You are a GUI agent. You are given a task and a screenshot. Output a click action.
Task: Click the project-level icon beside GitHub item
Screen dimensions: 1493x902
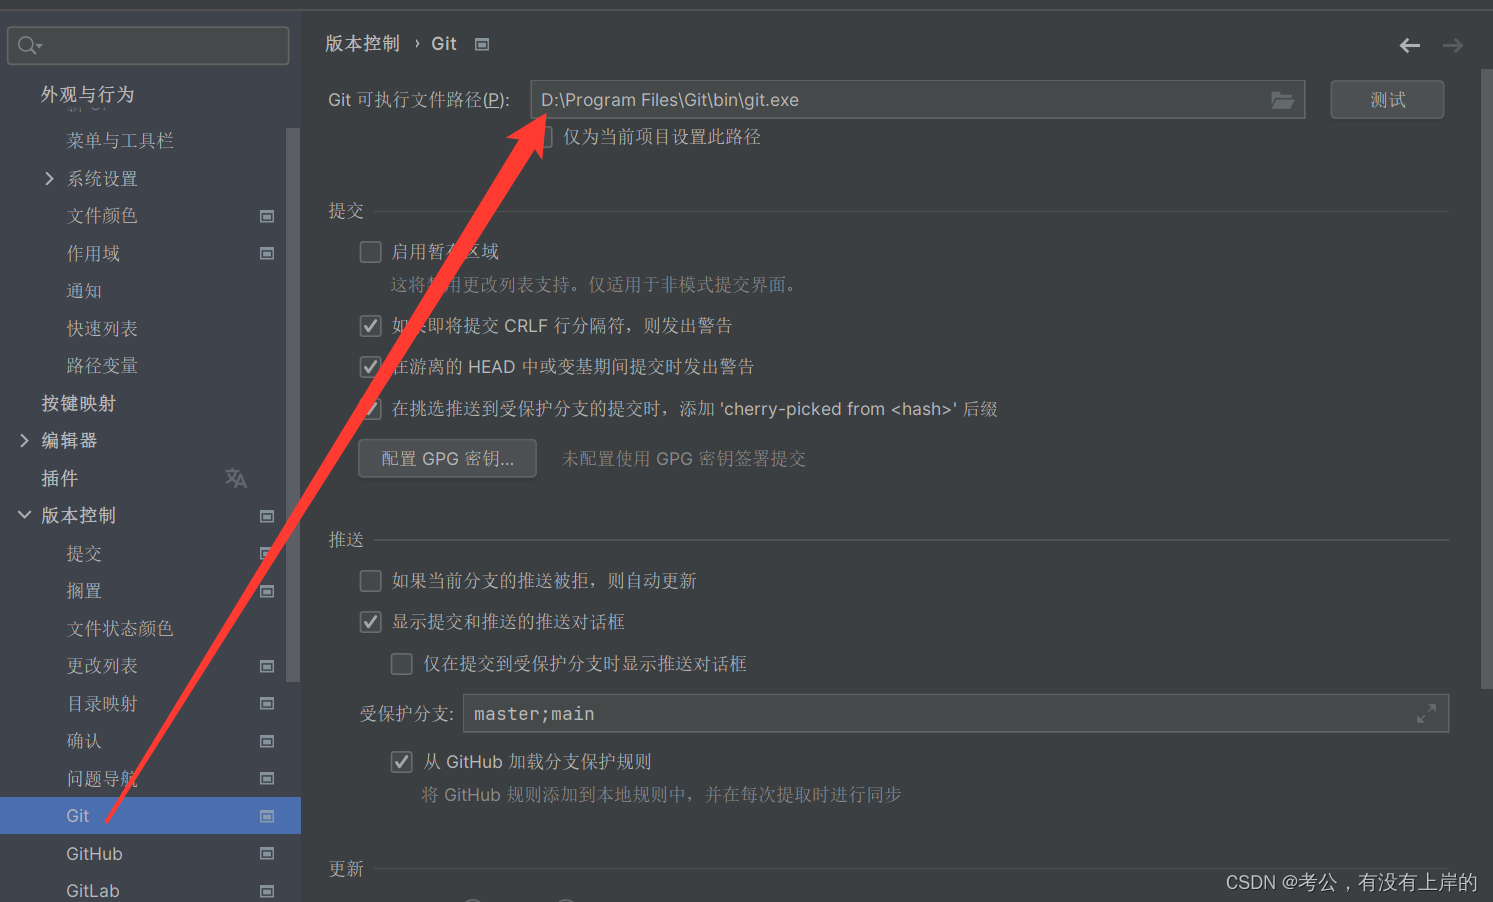(267, 853)
